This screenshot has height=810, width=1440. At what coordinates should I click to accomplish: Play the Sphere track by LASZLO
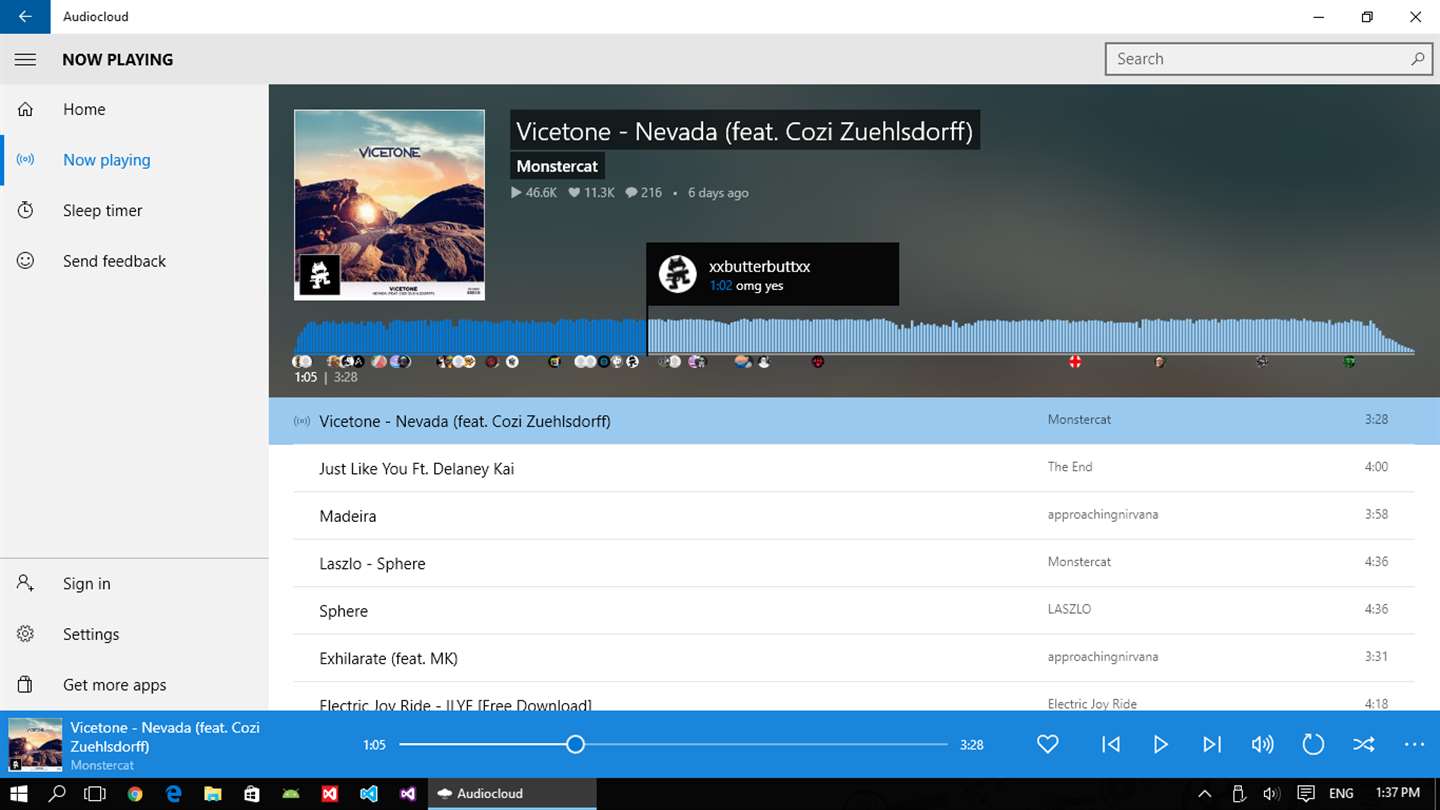tap(854, 611)
